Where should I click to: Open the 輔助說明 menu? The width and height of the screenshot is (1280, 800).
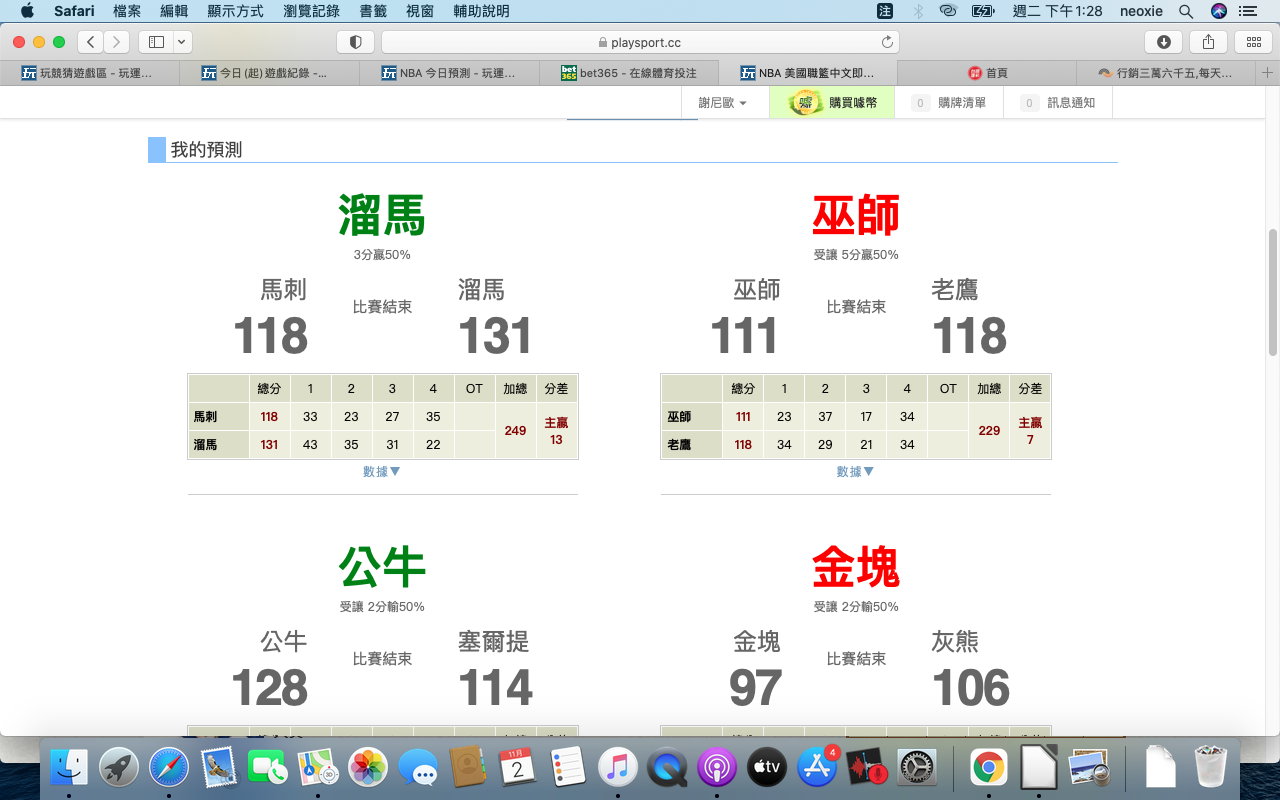[481, 11]
